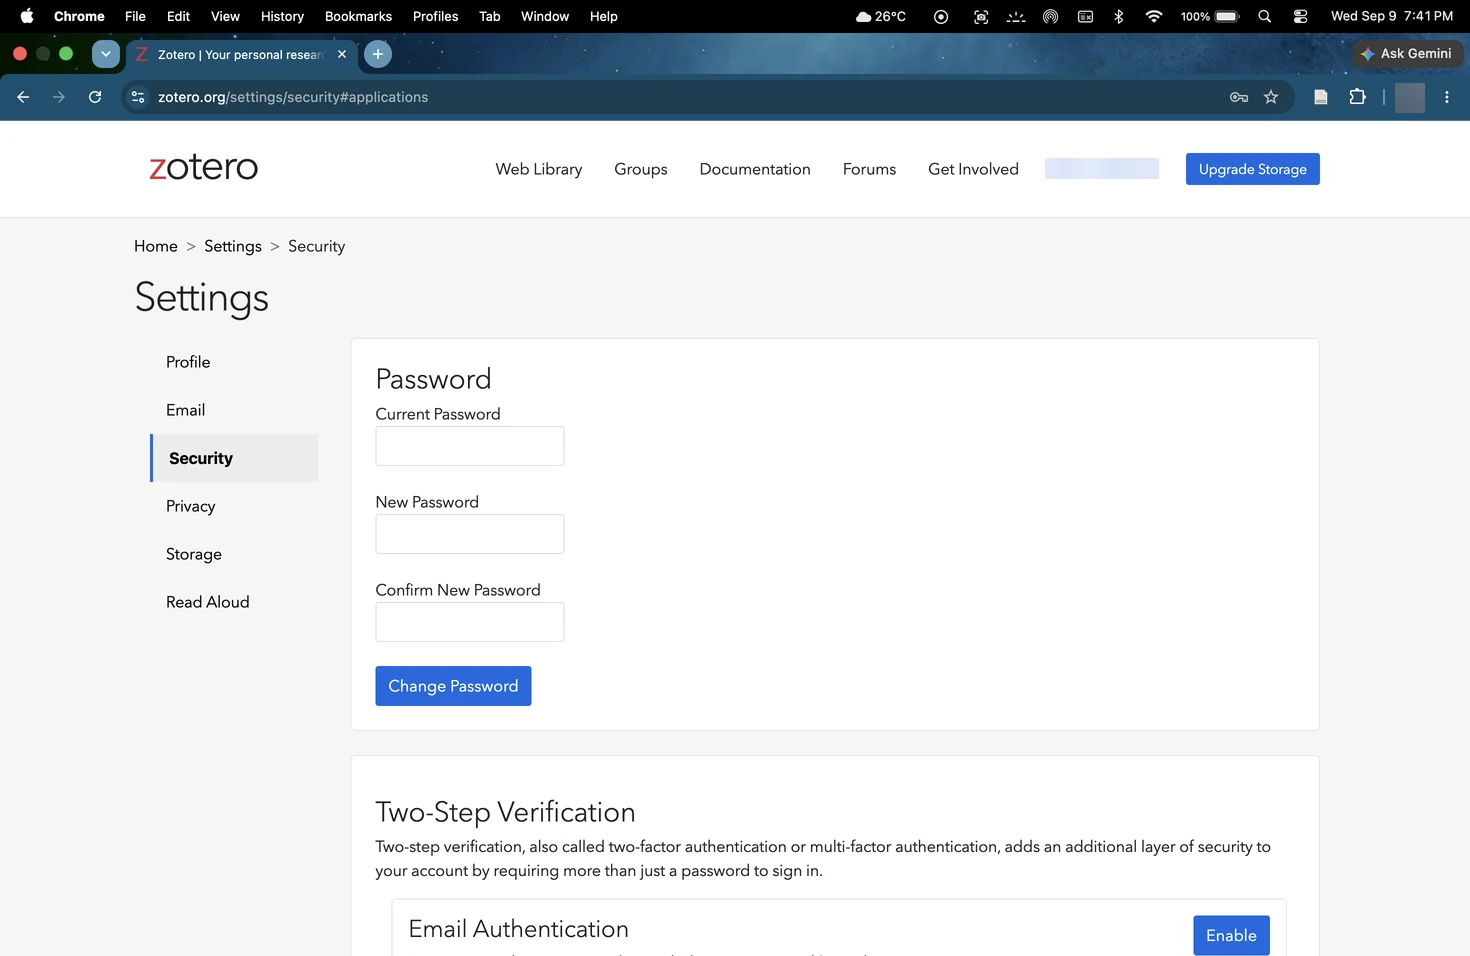This screenshot has height=956, width=1470.
Task: Close the Zotero tab
Action: (342, 54)
